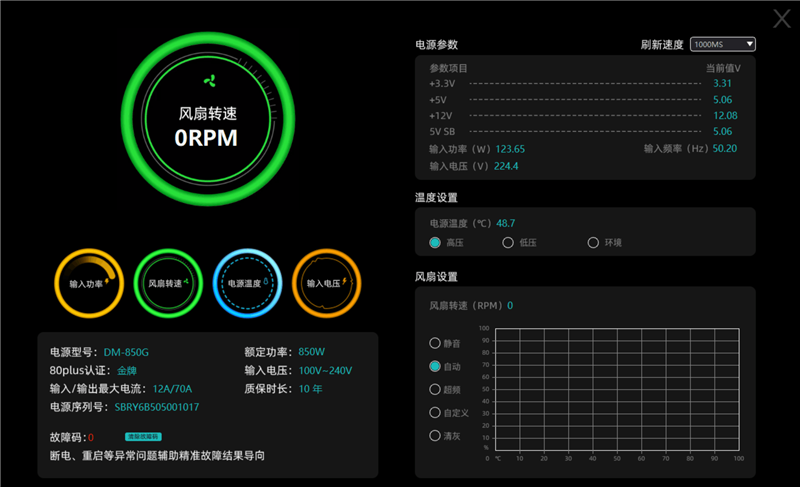Select the 输入电压 orange circular gauge
This screenshot has width=800, height=487.
coord(327,283)
